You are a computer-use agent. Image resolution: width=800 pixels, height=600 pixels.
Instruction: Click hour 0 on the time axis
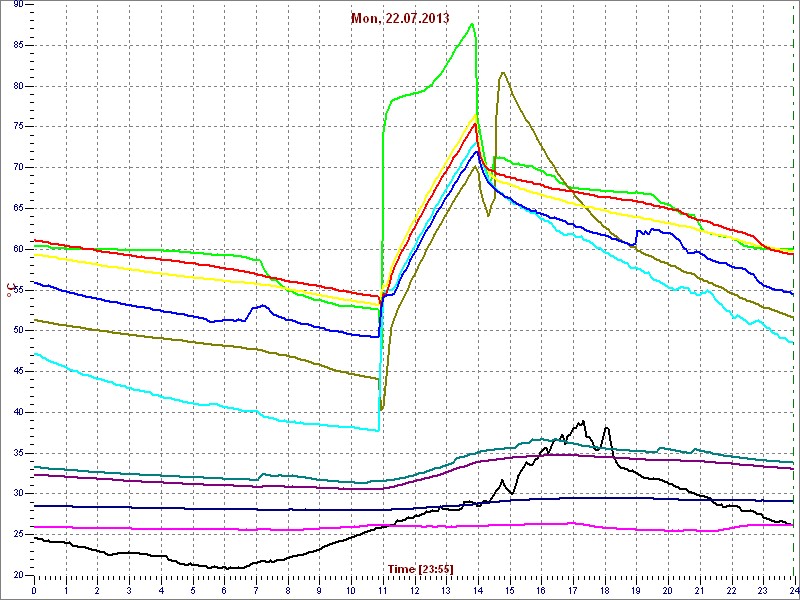point(34,590)
